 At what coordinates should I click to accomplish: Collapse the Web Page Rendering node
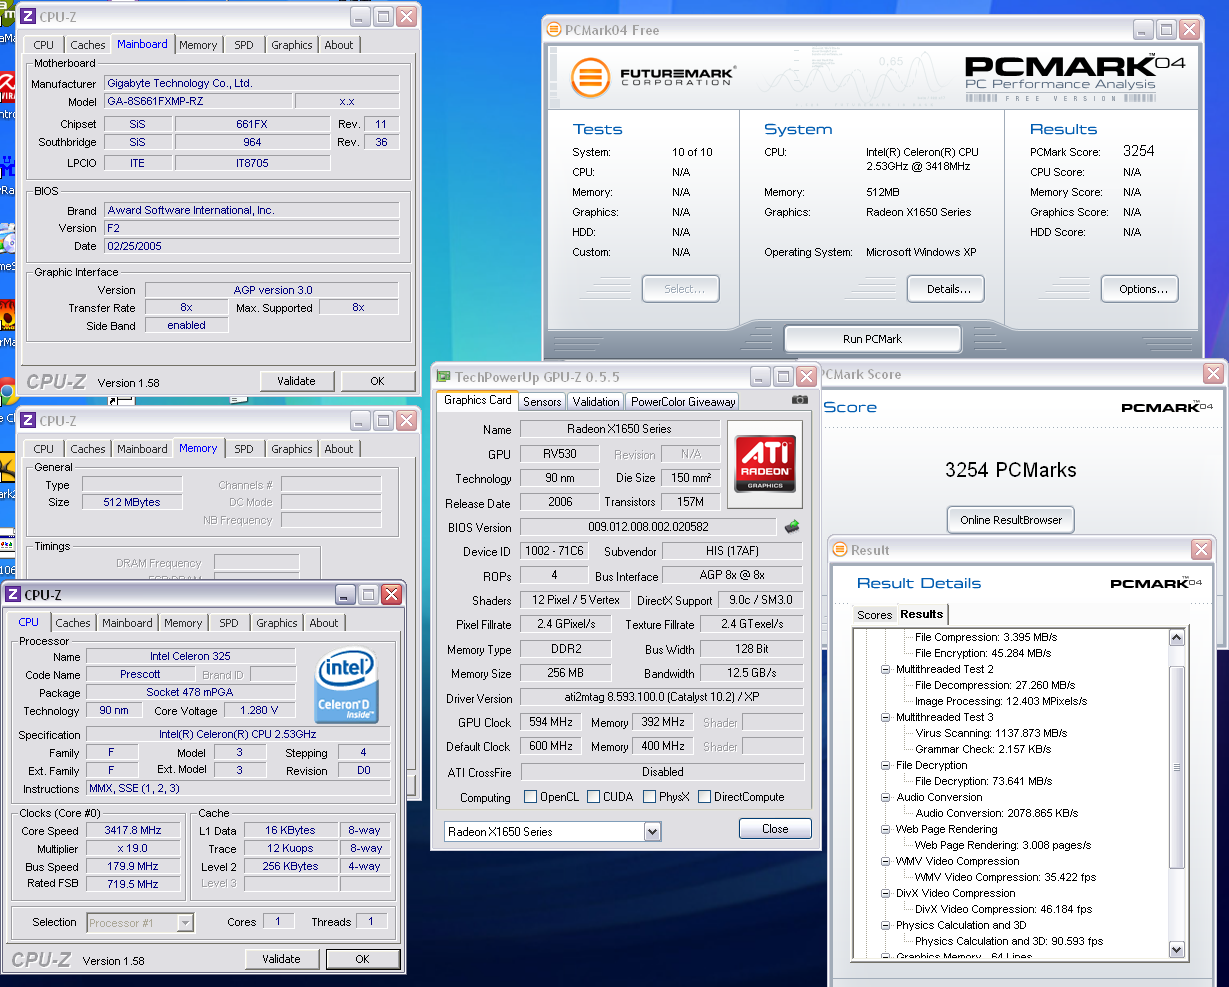pos(885,829)
